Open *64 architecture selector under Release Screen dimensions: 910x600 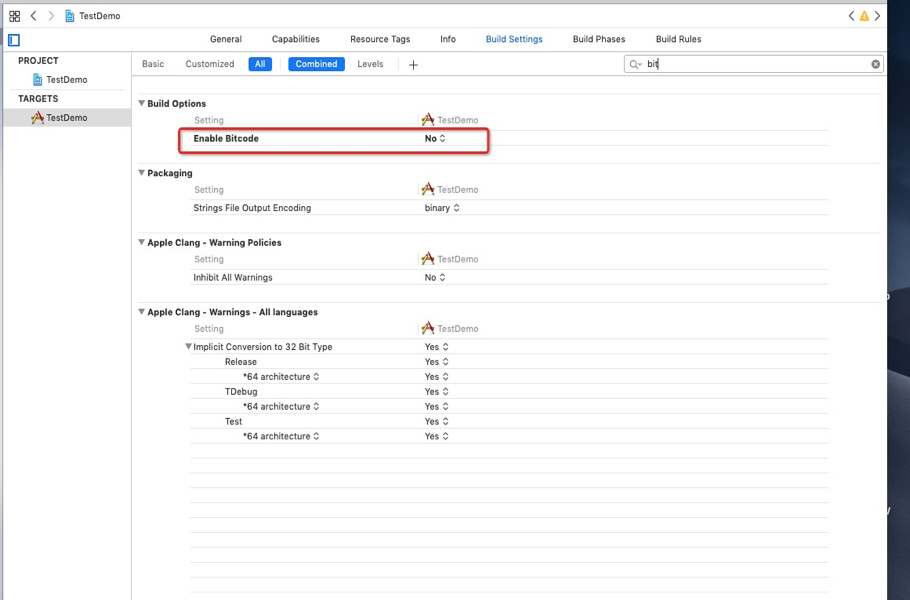coord(281,377)
